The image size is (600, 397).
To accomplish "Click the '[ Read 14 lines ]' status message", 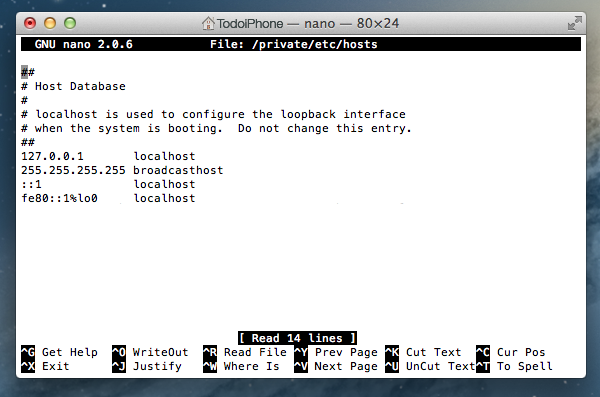I will 297,338.
